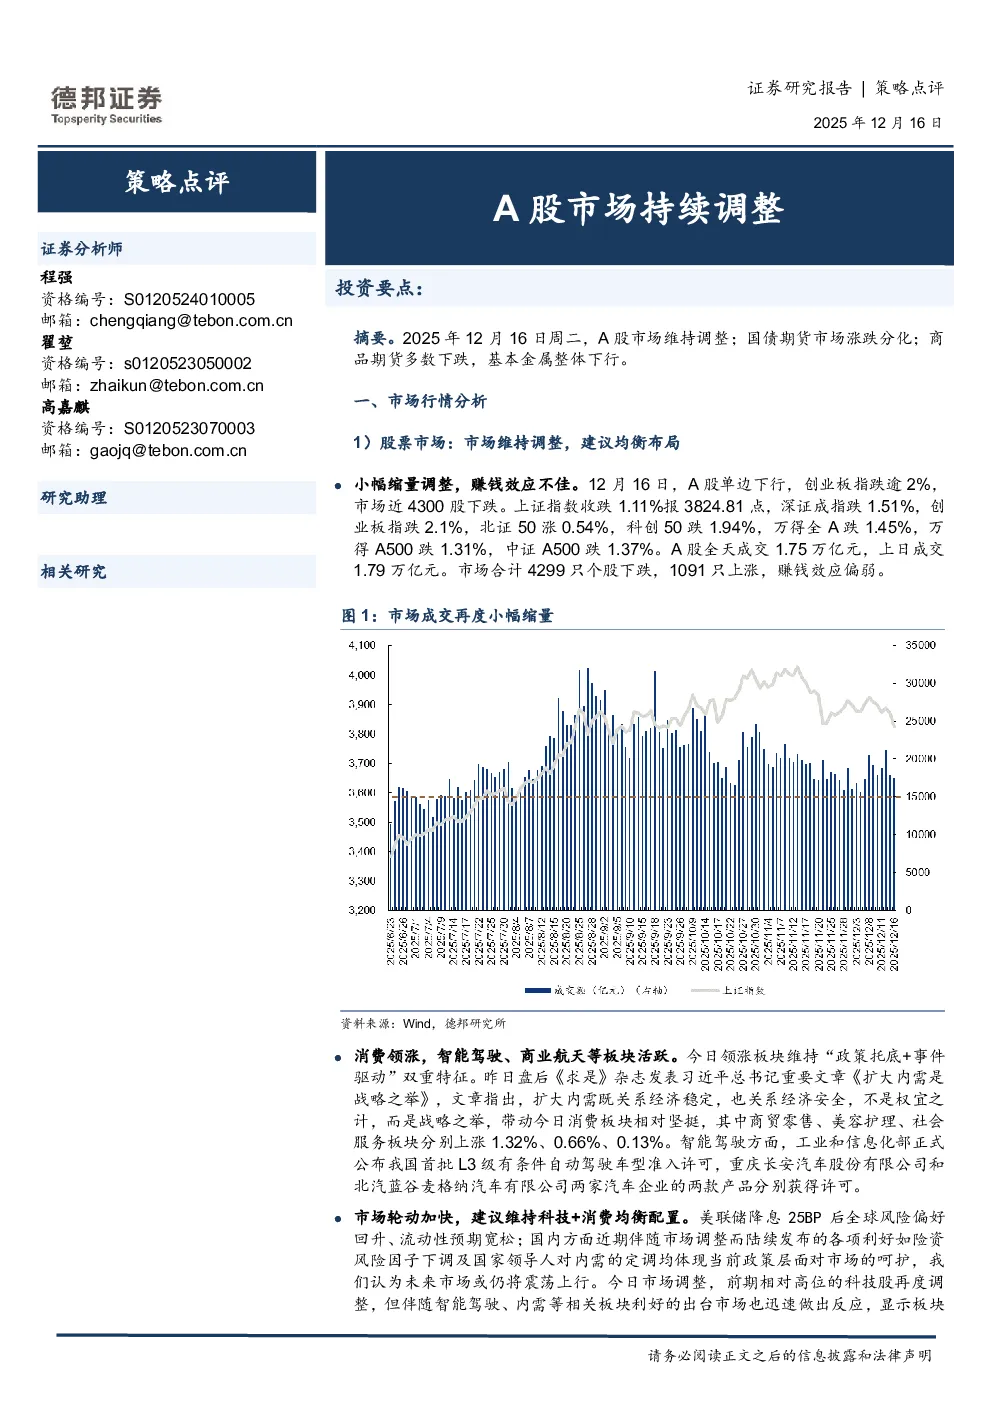Click the 4,100 value on the left chart axis
The height and width of the screenshot is (1403, 992).
point(362,646)
